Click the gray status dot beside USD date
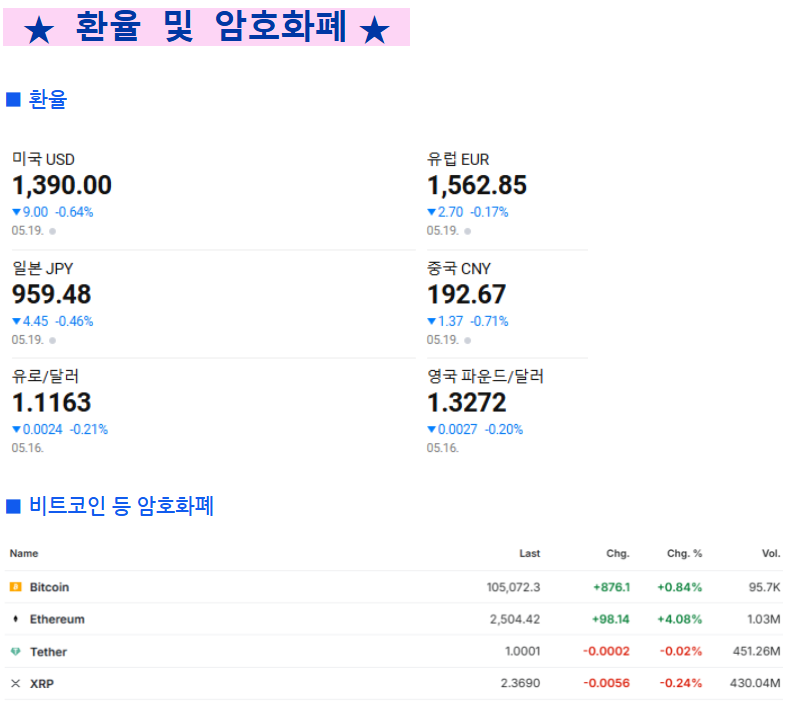The height and width of the screenshot is (702, 787). click(x=53, y=231)
